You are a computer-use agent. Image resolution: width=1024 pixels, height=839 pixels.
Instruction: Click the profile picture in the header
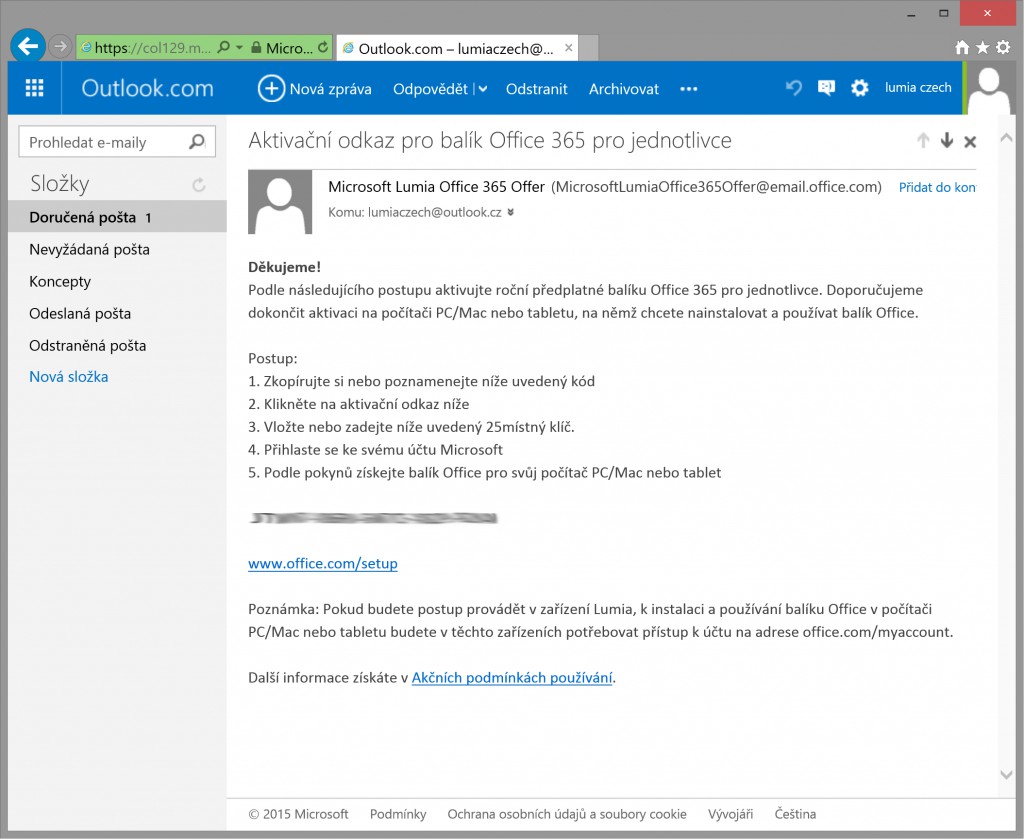[989, 88]
